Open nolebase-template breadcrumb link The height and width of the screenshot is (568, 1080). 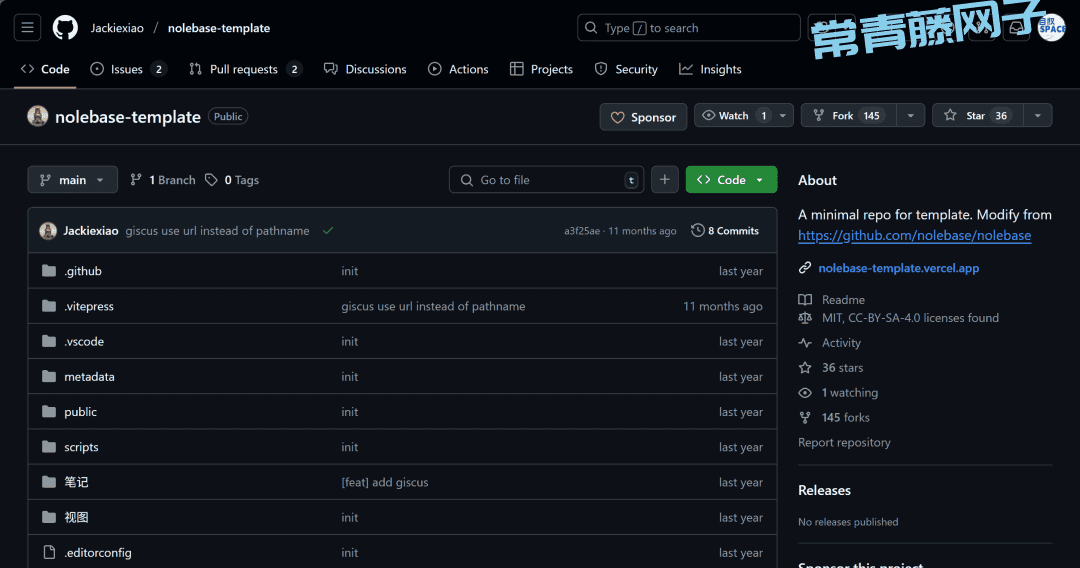[219, 28]
